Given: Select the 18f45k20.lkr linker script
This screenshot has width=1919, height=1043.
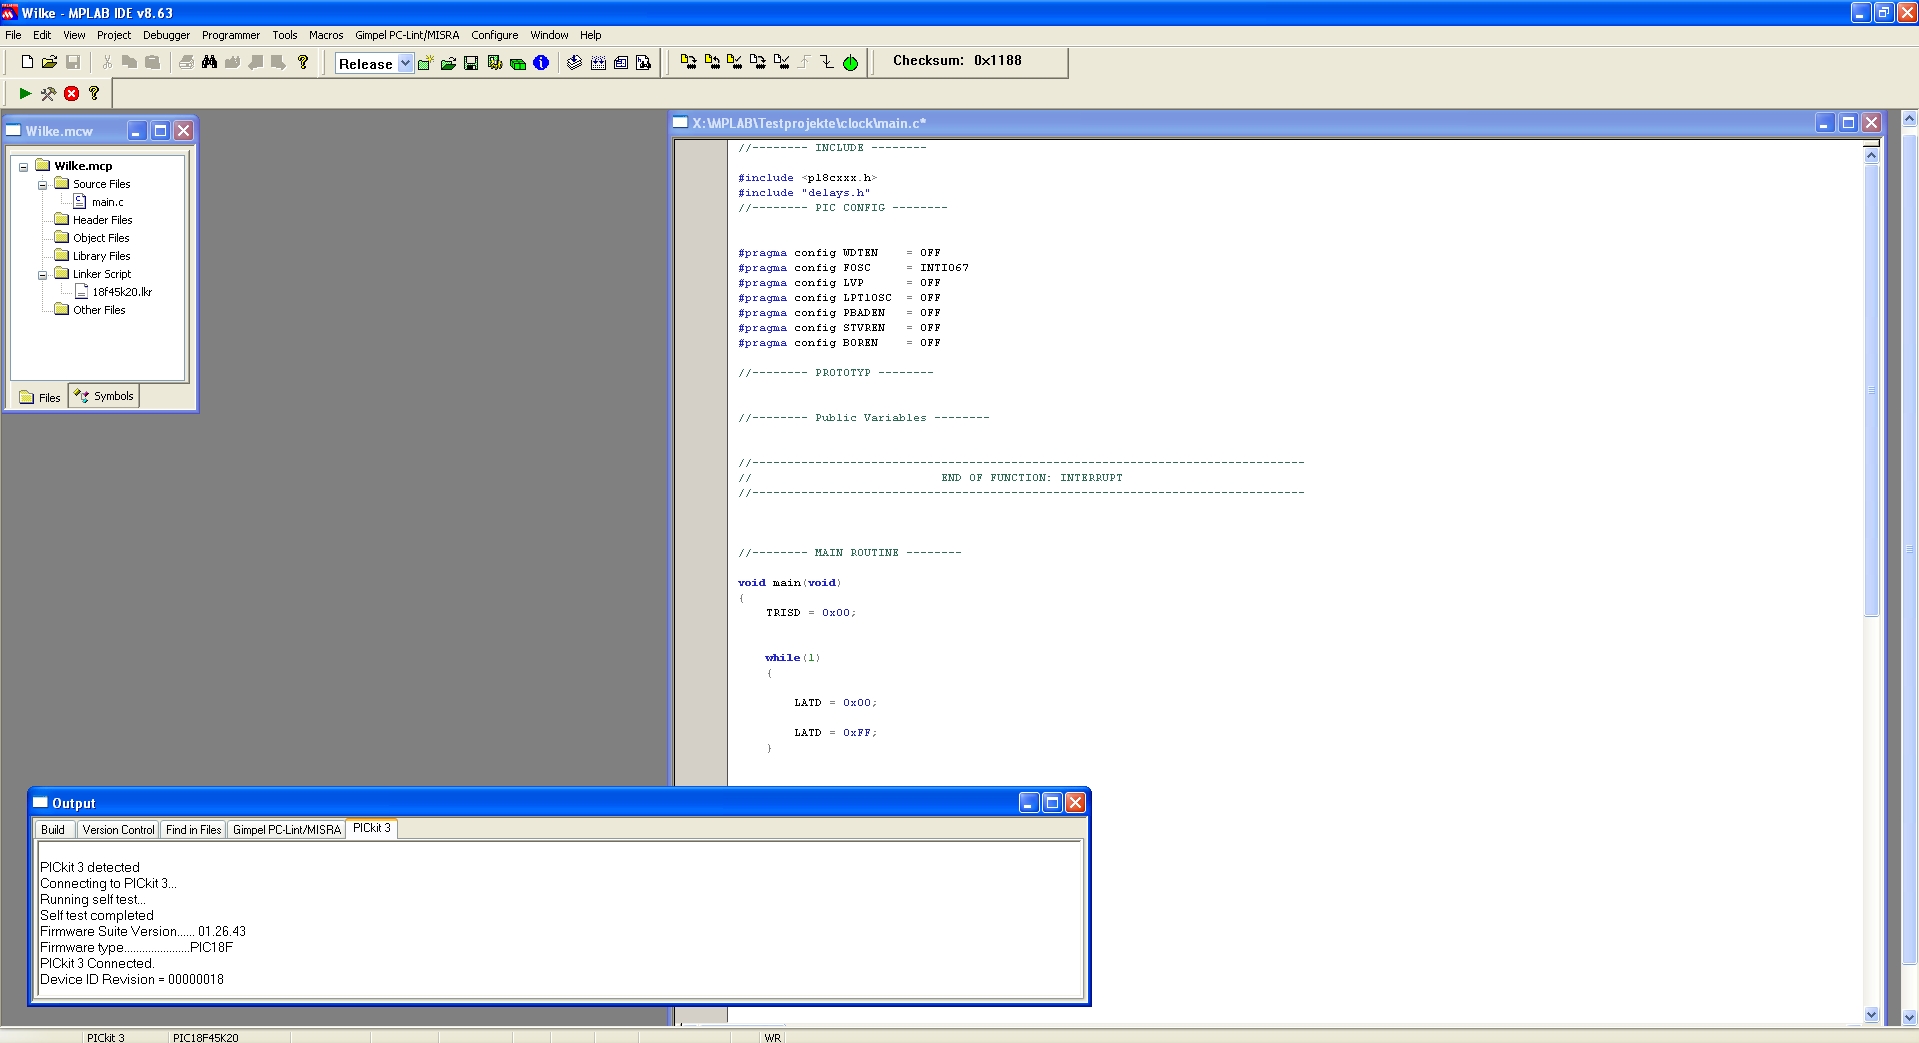Looking at the screenshot, I should (122, 291).
